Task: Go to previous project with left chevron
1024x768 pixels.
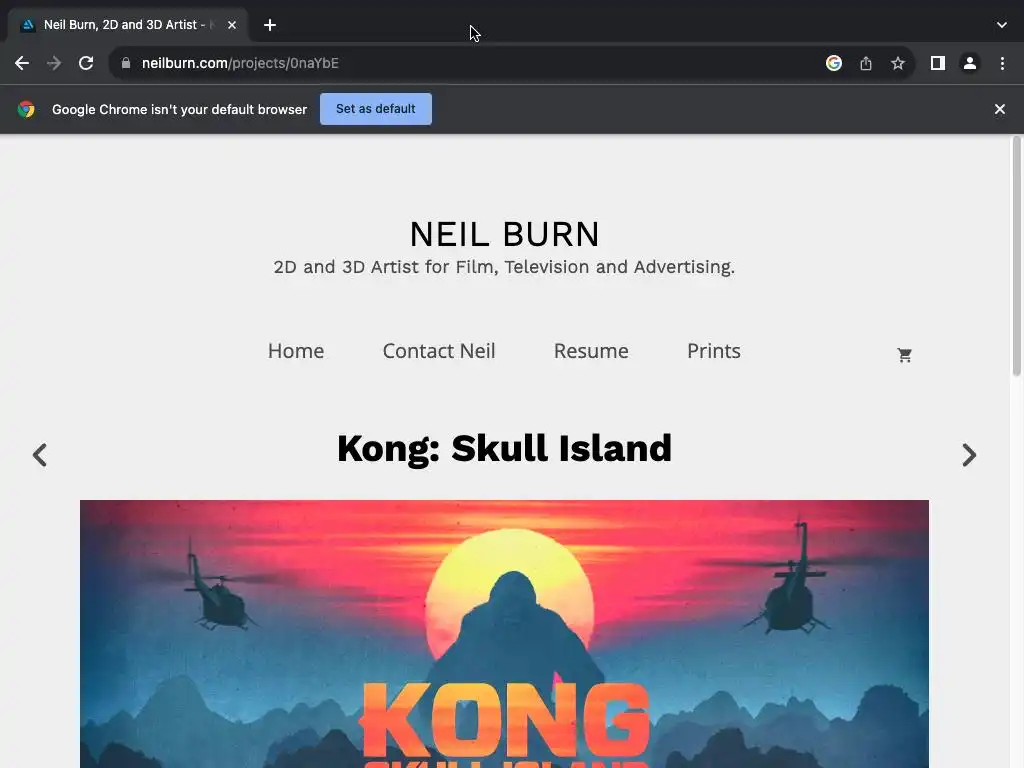Action: [40, 455]
